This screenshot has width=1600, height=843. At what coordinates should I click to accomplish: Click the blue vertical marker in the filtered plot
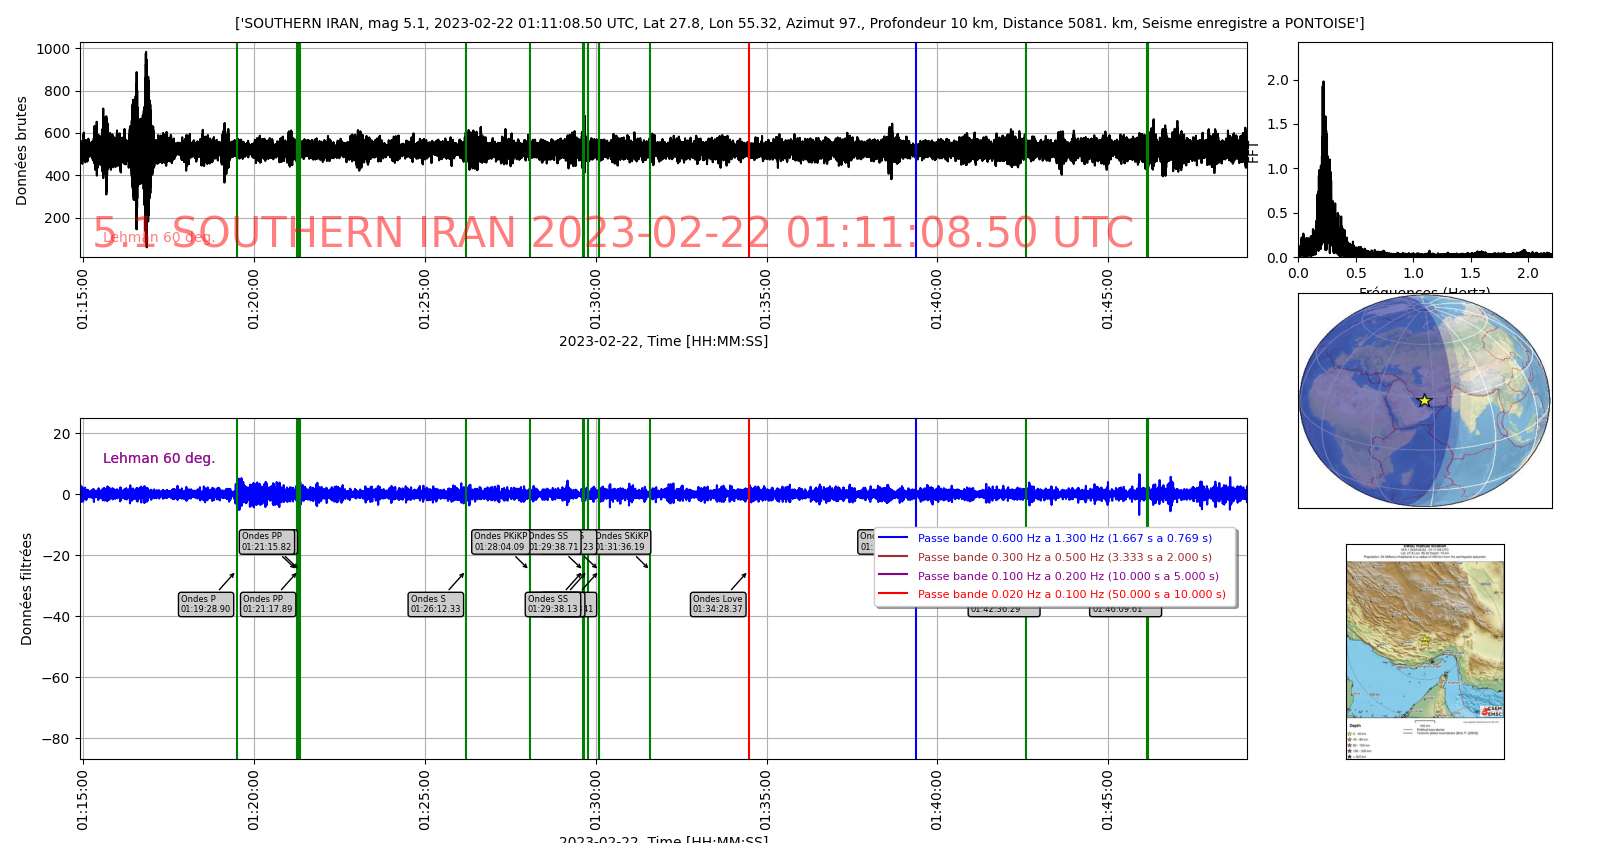916,650
